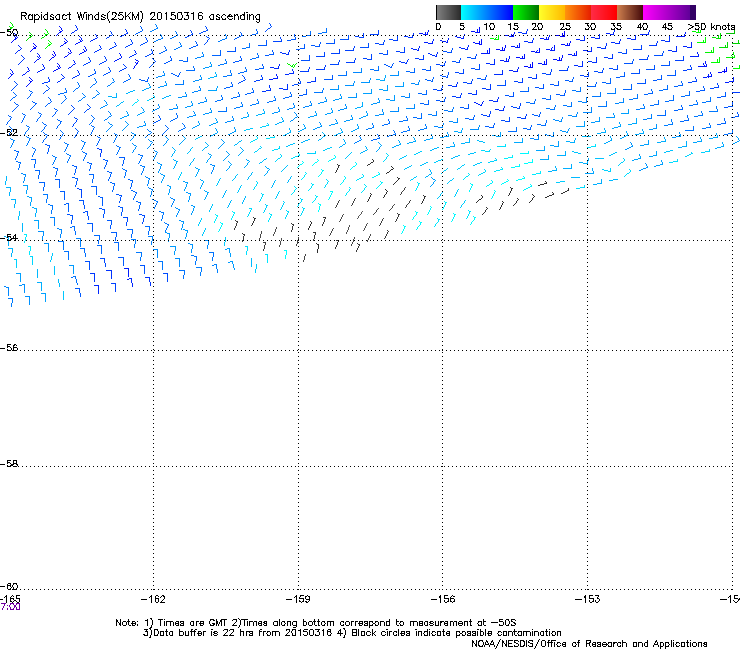Viewport: 740px width, 650px height.
Task: Click the cyan-blue 5-15 knots legend color
Action: pos(487,12)
